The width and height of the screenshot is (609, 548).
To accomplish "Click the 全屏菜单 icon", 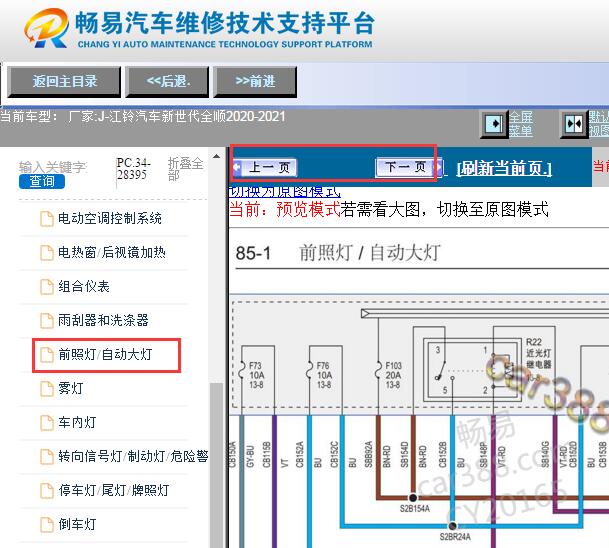I will (494, 124).
